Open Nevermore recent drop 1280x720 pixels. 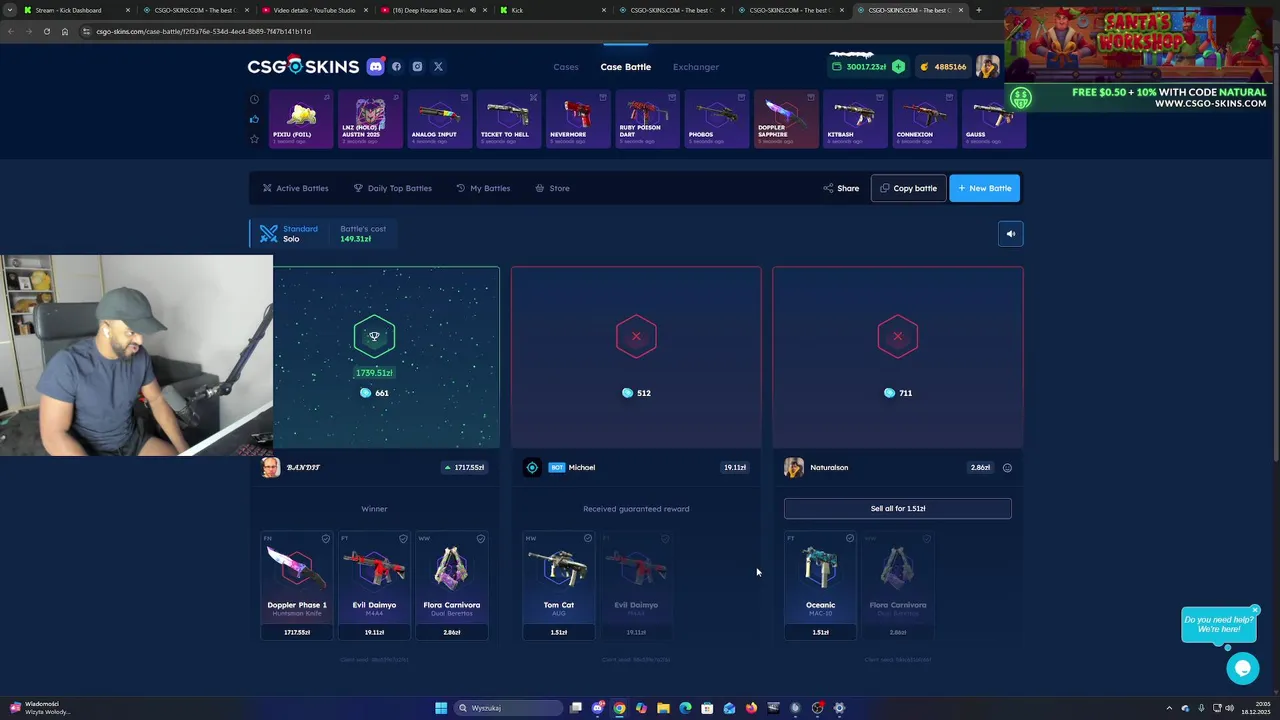(577, 119)
